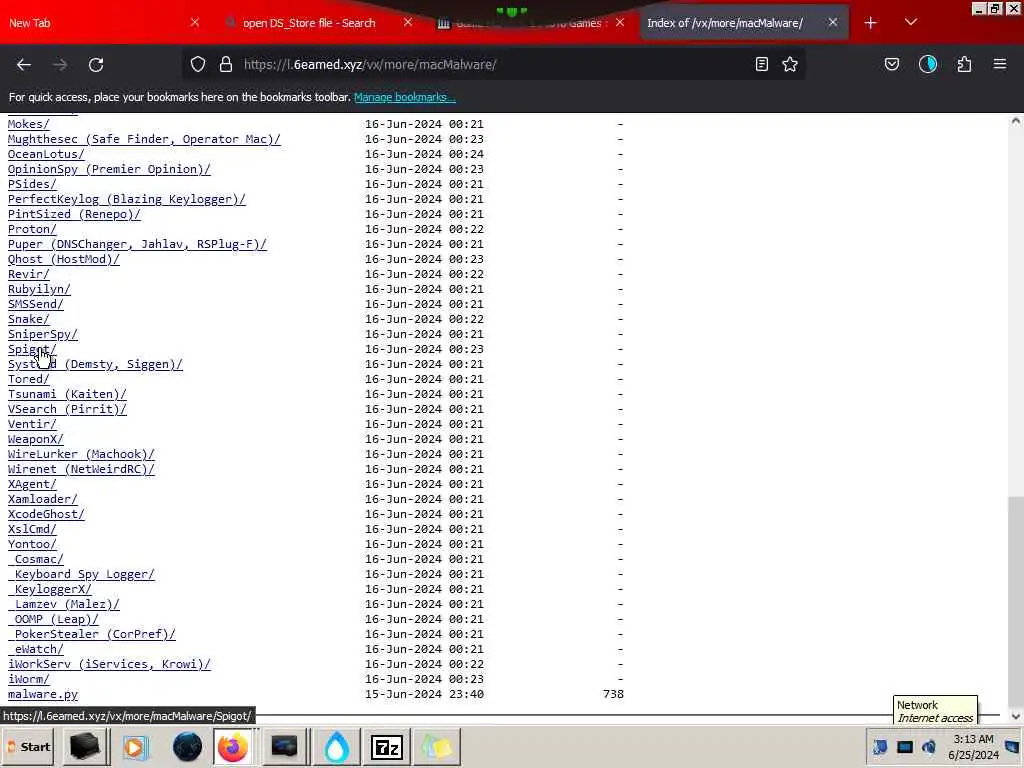
Task: Close the open DS_Store file search tab
Action: tap(408, 23)
